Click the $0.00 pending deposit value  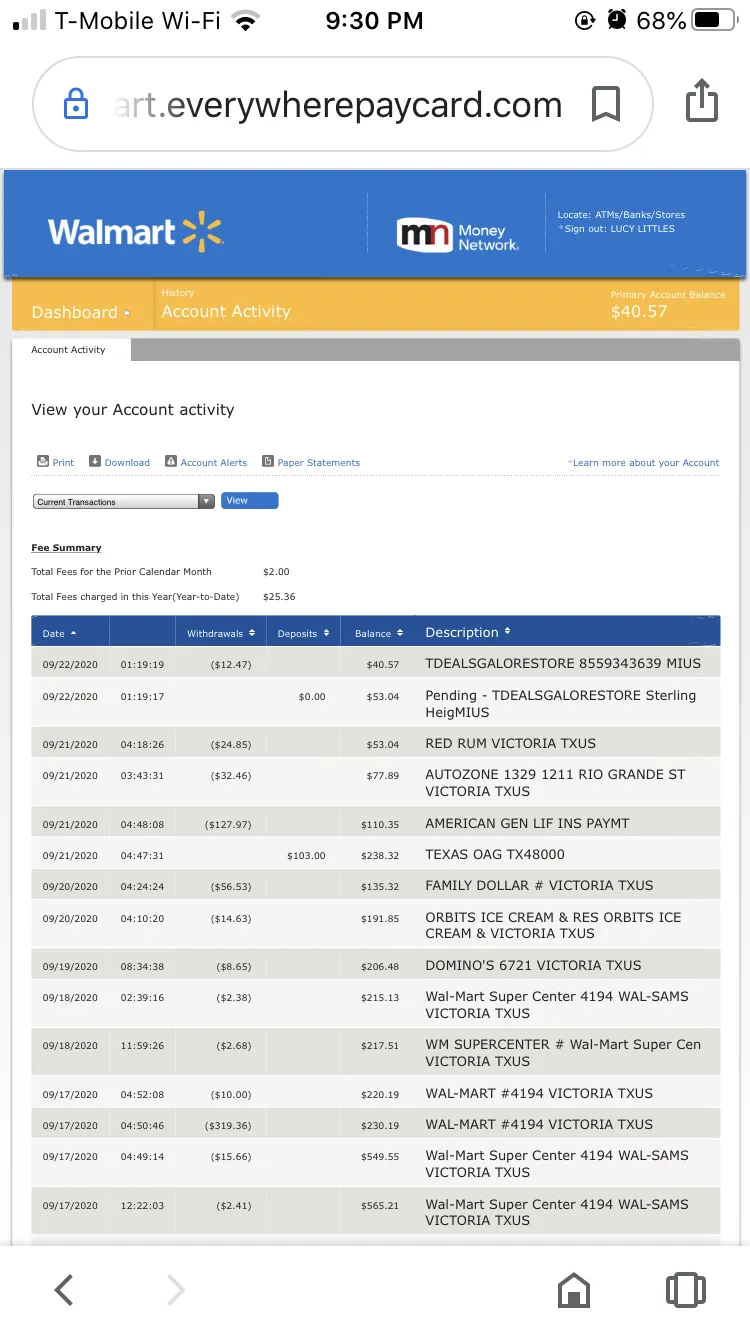coord(312,697)
